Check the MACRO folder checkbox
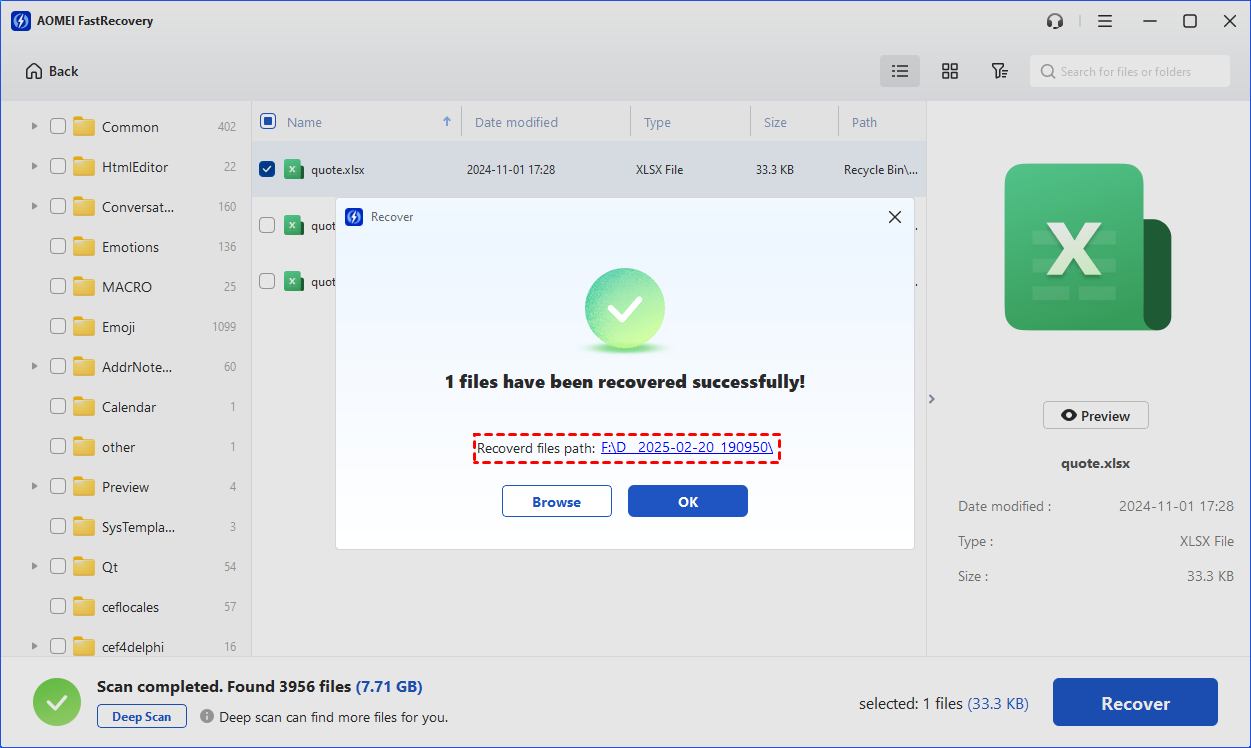1251x748 pixels. [58, 286]
